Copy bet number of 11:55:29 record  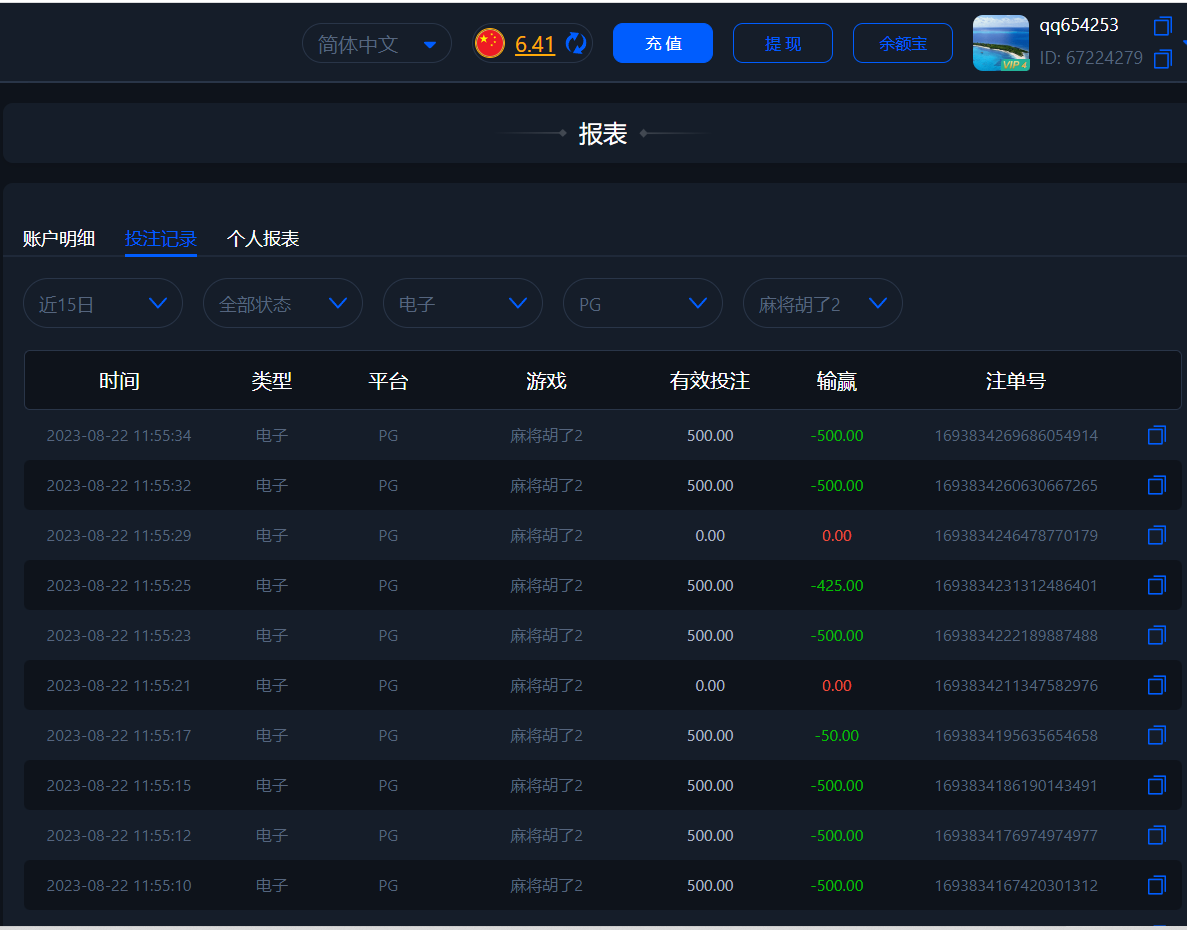[x=1157, y=535]
